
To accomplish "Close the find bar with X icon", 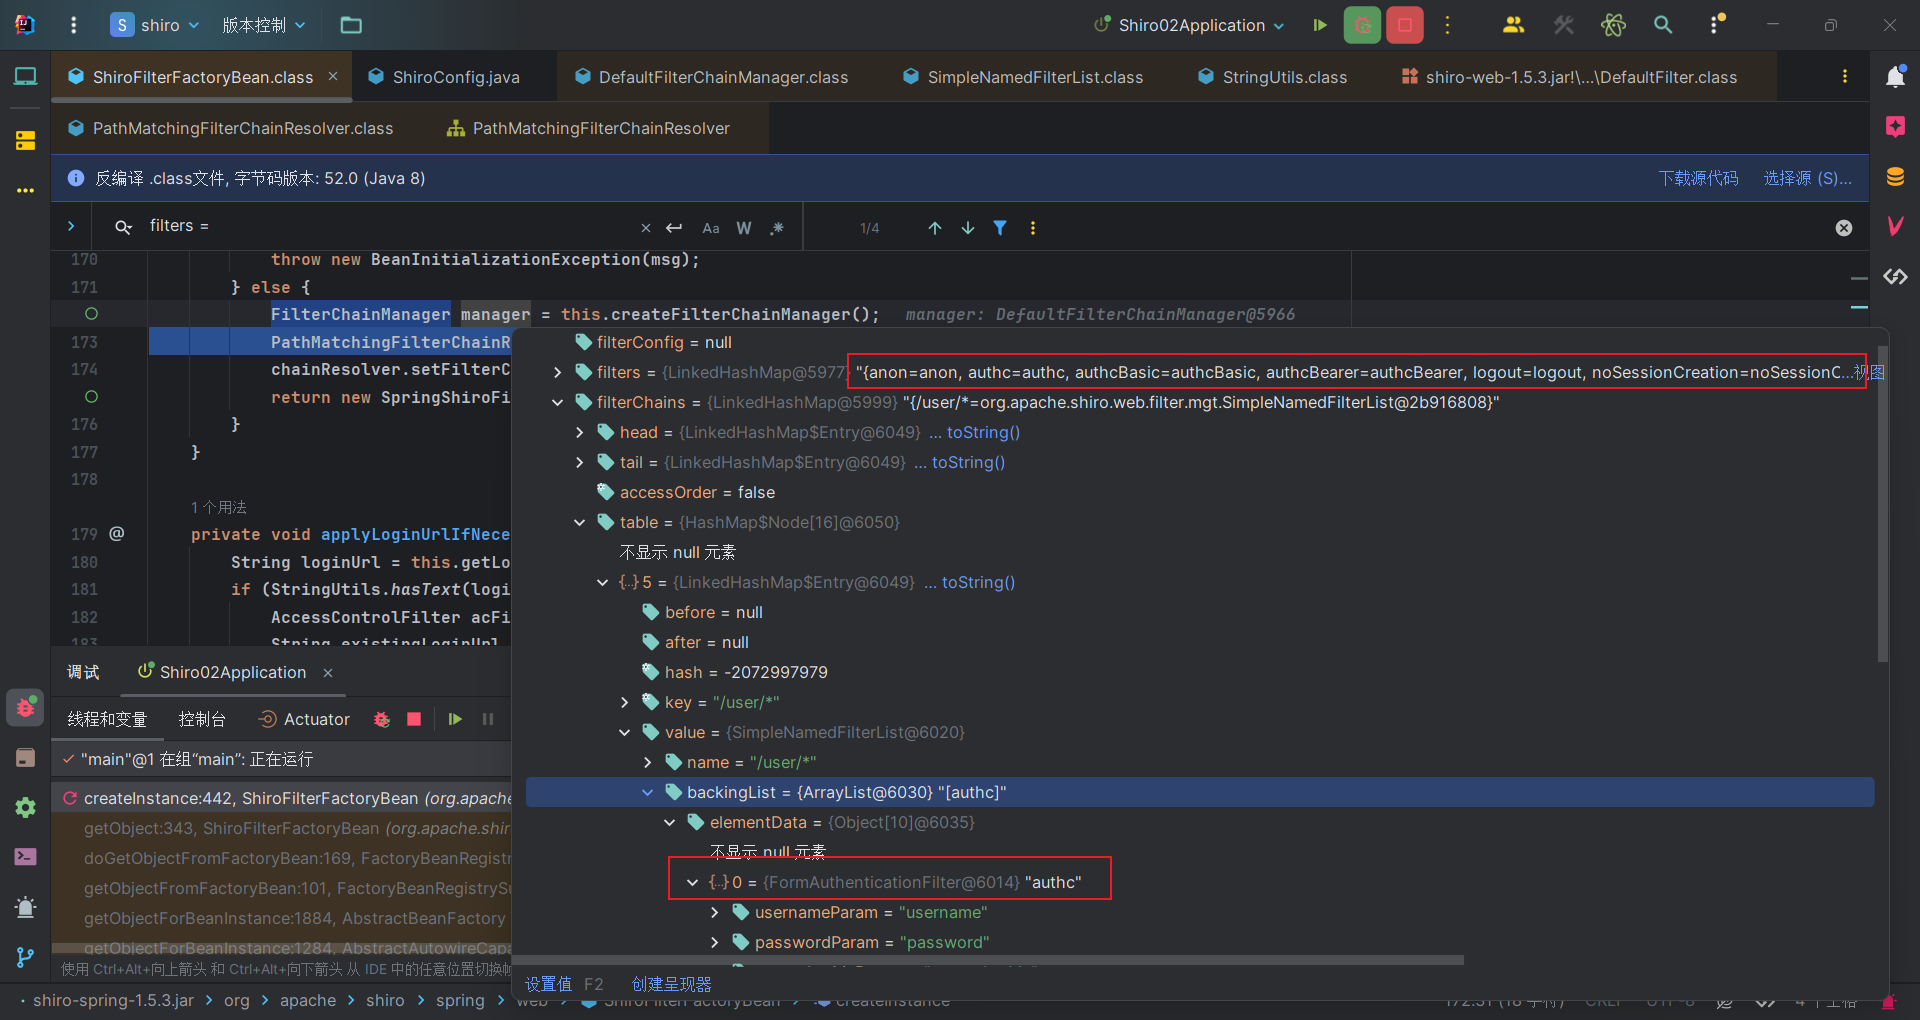I will point(1844,228).
